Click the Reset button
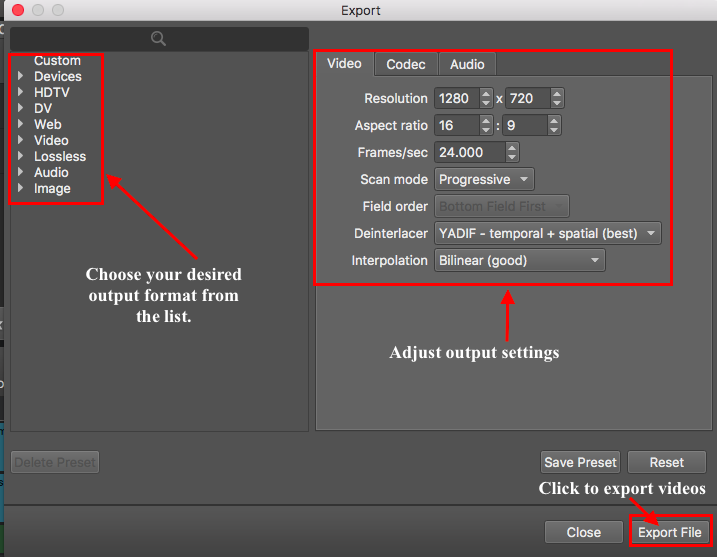The image size is (717, 557). point(667,462)
